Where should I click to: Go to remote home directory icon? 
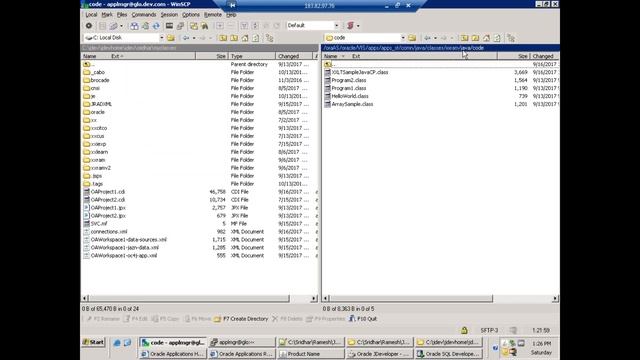point(487,38)
